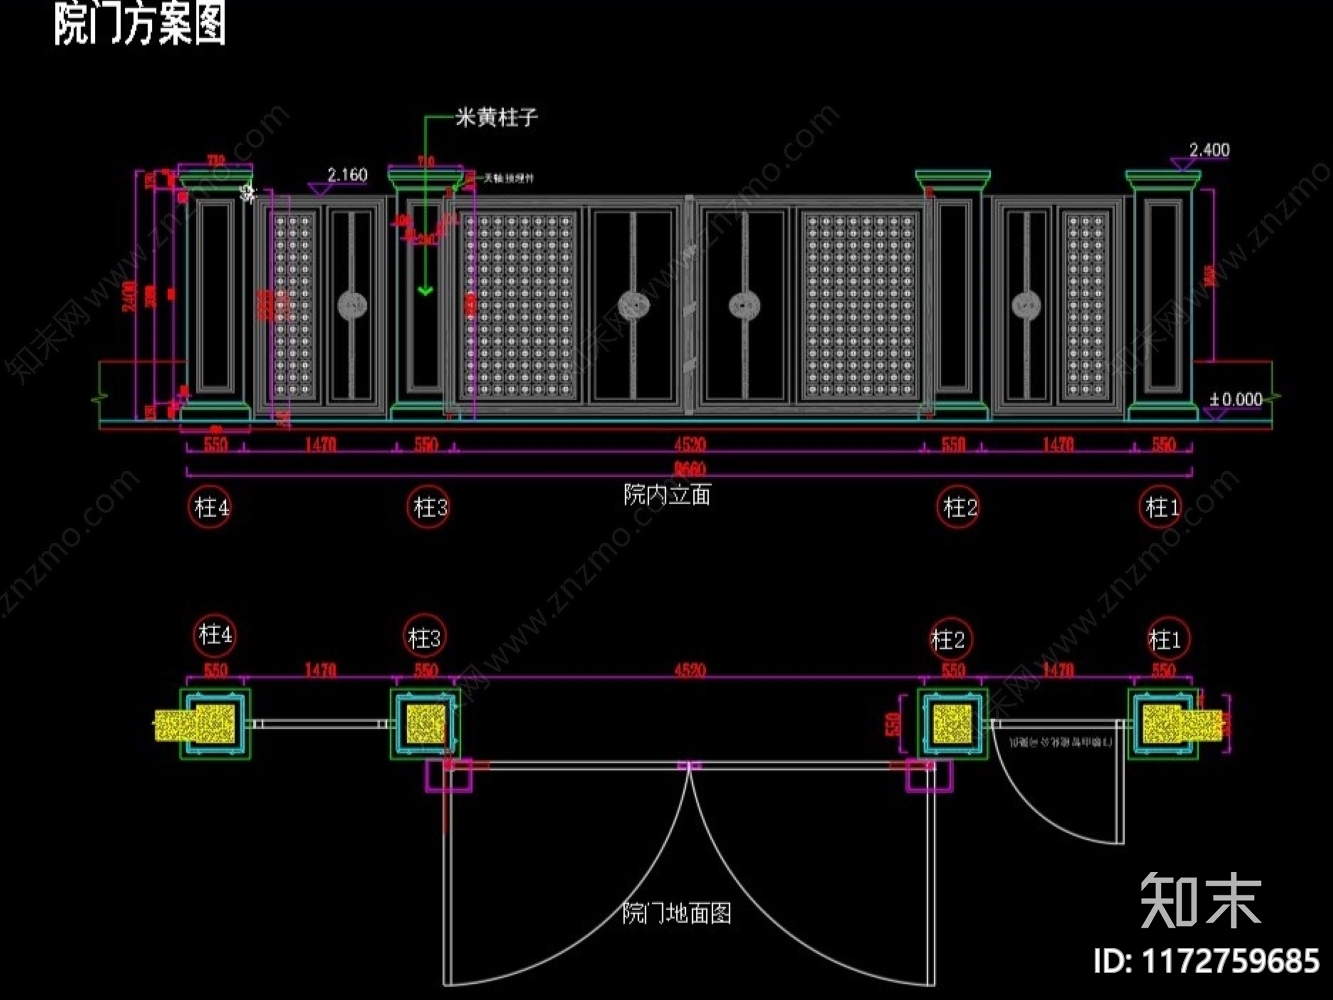Select the 柱1 bubble below the elevation view
Screen dimensions: 1333x1000
point(1163,507)
